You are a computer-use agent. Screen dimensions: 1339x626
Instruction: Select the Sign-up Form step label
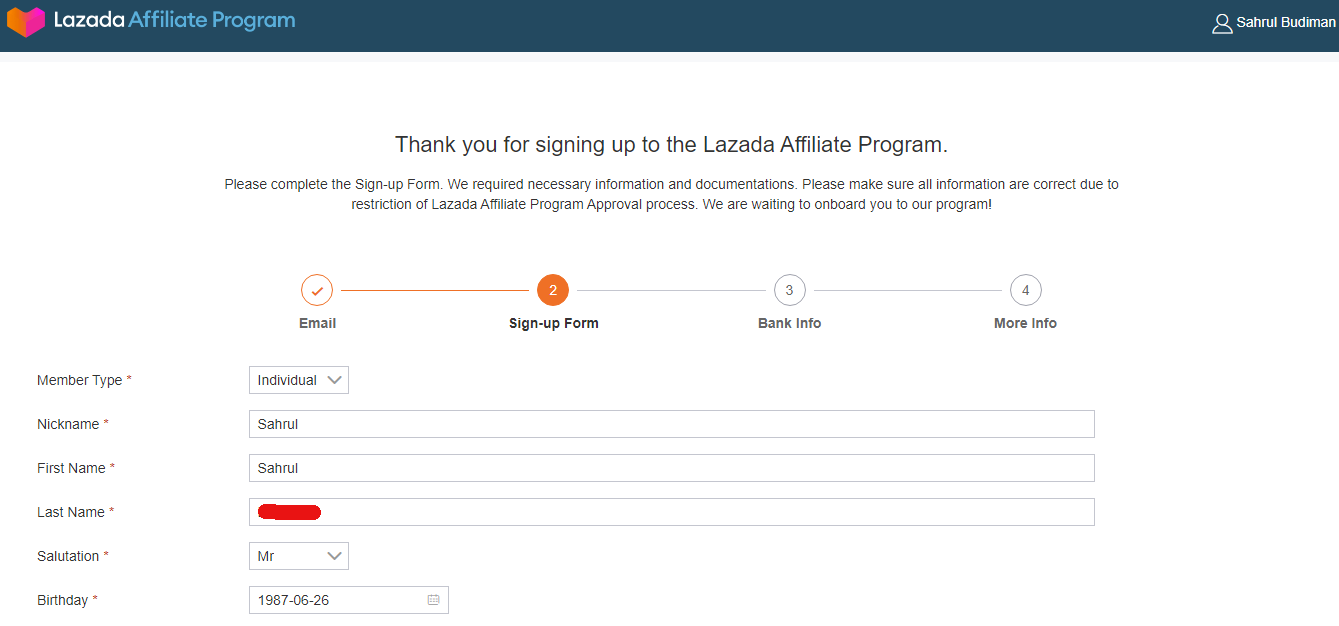[553, 323]
